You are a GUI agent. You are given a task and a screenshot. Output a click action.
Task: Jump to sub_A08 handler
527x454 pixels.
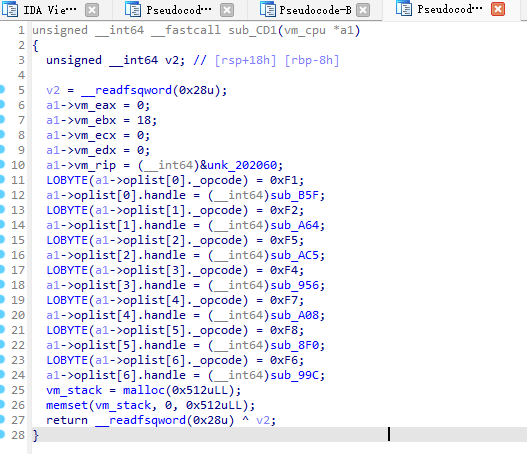pos(295,315)
